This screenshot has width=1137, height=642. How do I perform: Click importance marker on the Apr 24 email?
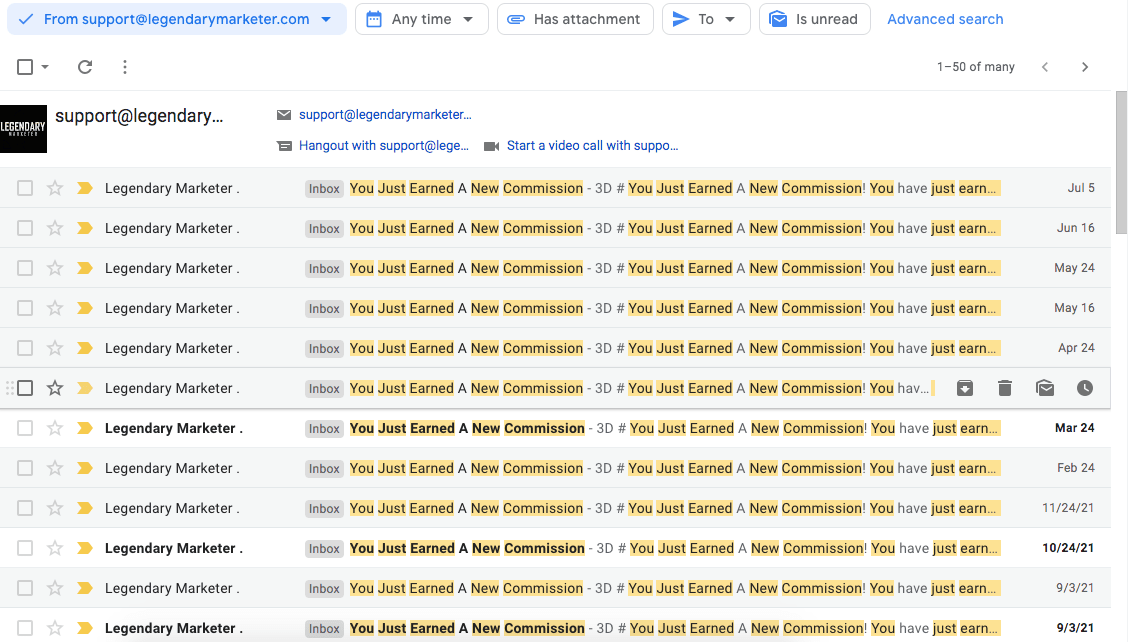85,348
